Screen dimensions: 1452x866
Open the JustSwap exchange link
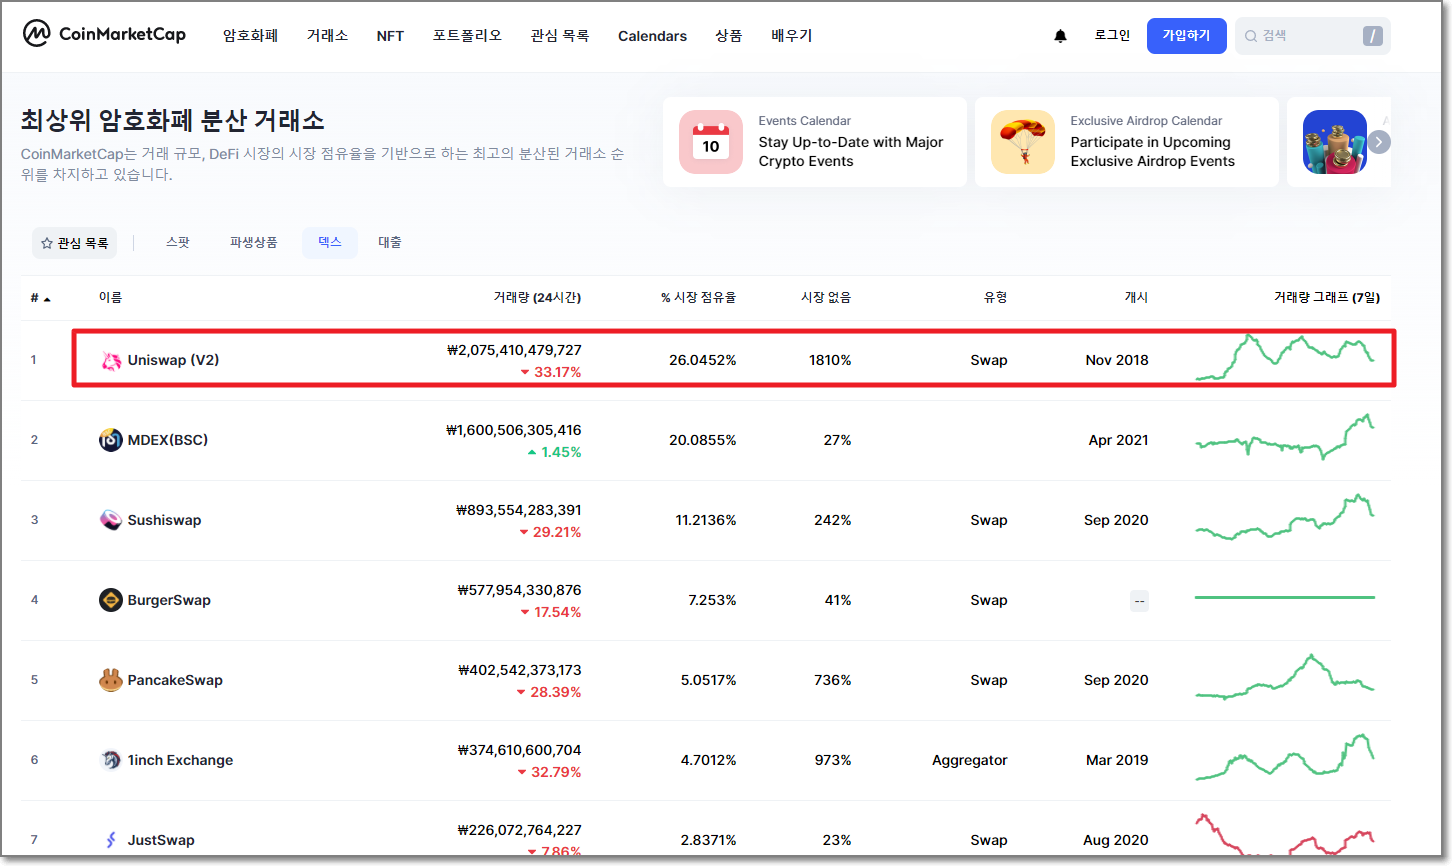tap(161, 840)
